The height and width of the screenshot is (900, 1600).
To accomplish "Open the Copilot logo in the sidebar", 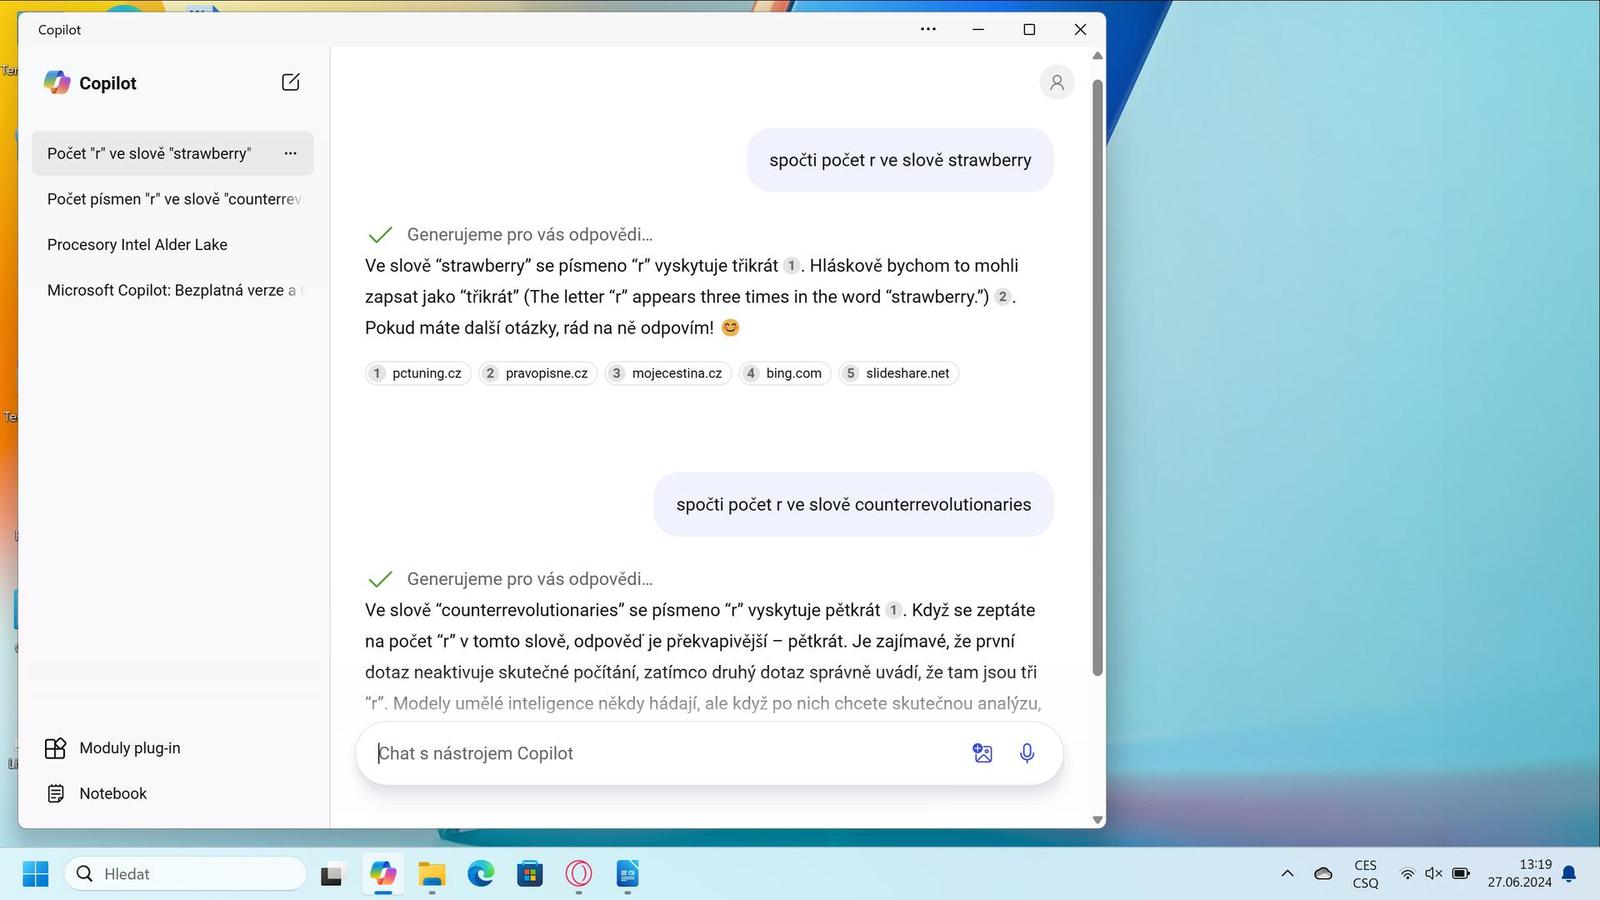I will coord(57,83).
